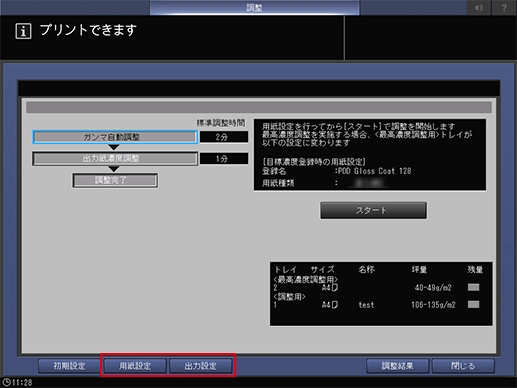Screen dimensions: 517x388
Task: Click the 40-49g/m2 weight for tray 2
Action: [433, 288]
